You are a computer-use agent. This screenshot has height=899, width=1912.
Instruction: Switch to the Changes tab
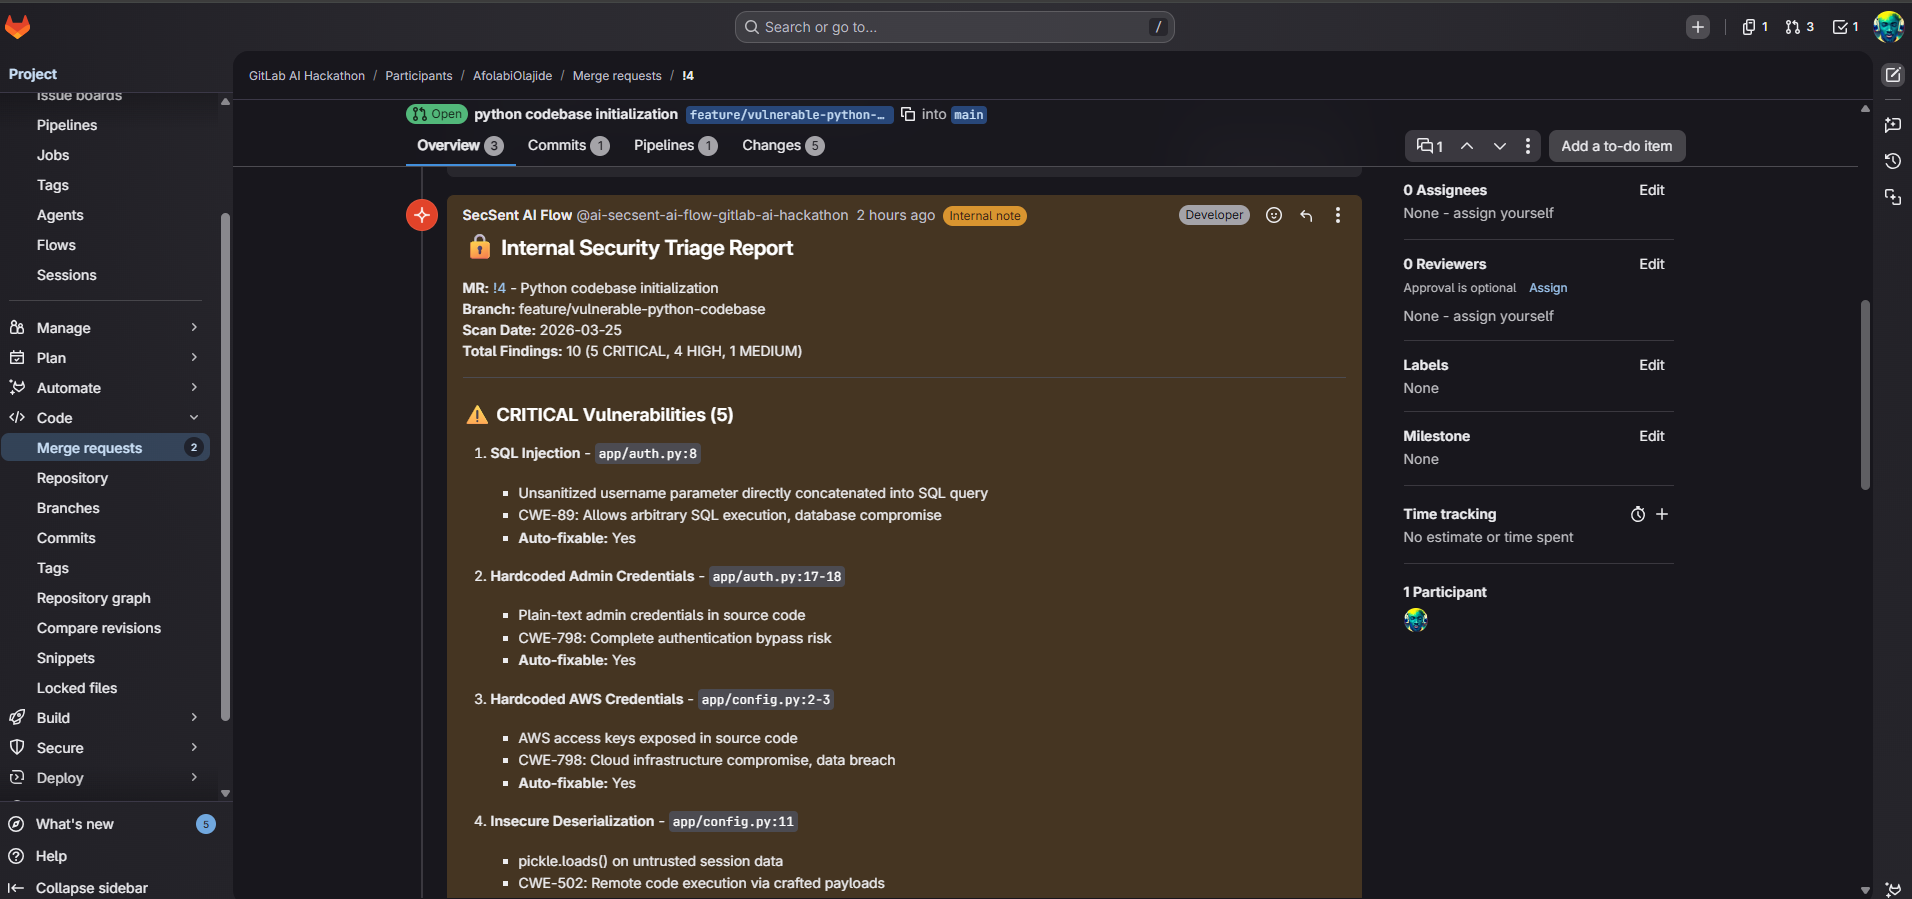(x=783, y=146)
